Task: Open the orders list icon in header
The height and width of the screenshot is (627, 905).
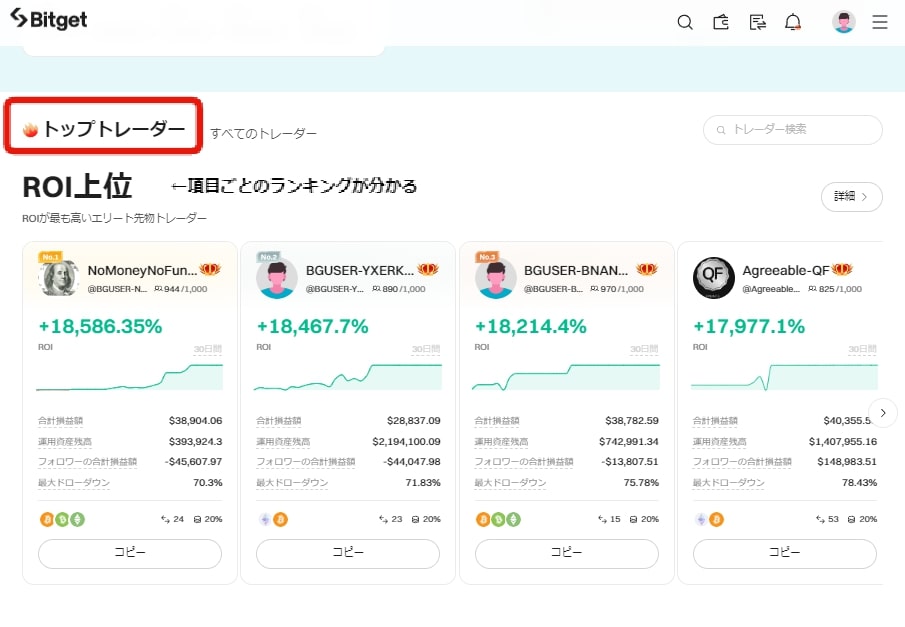Action: click(757, 22)
